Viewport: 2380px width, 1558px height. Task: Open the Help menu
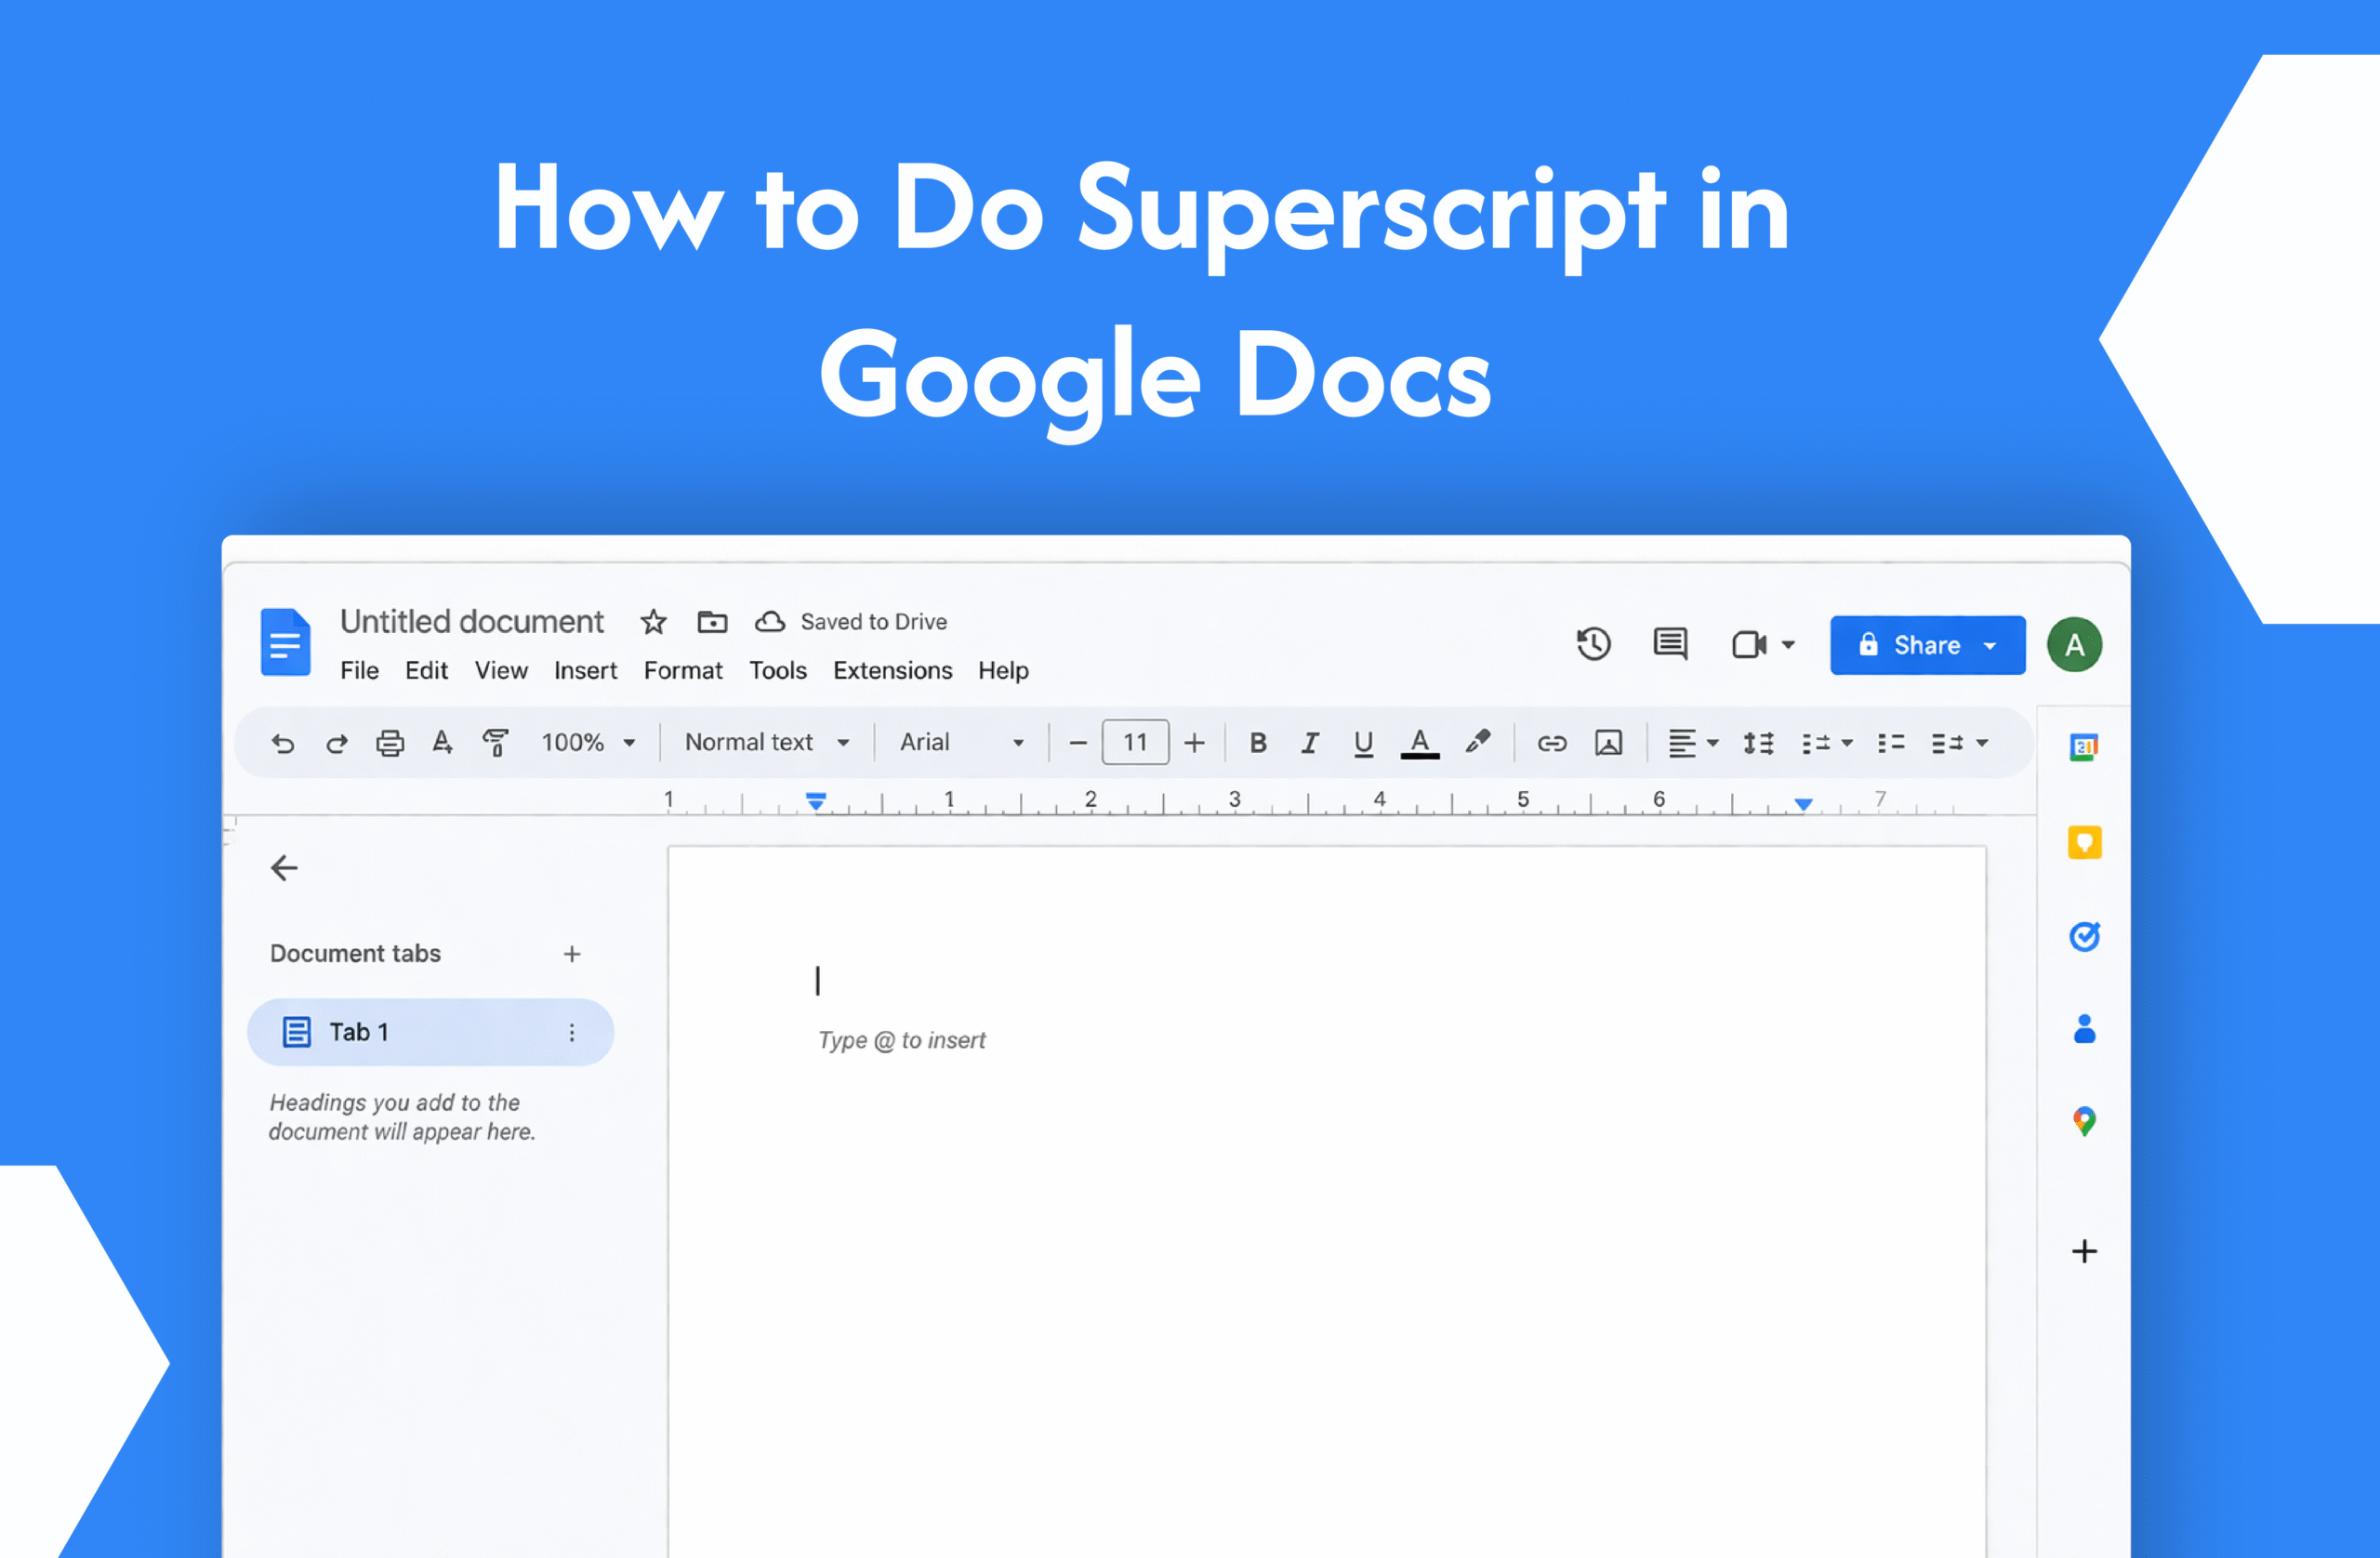pyautogui.click(x=1003, y=671)
